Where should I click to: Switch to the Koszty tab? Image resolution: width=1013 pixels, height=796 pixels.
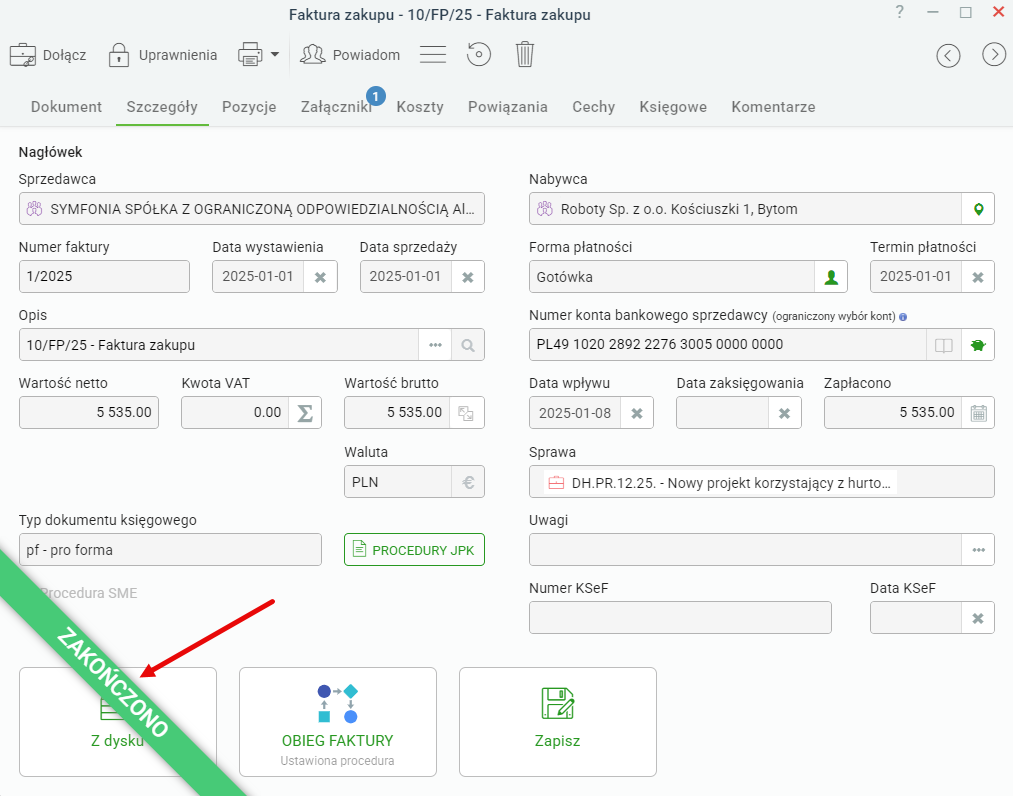(x=420, y=107)
